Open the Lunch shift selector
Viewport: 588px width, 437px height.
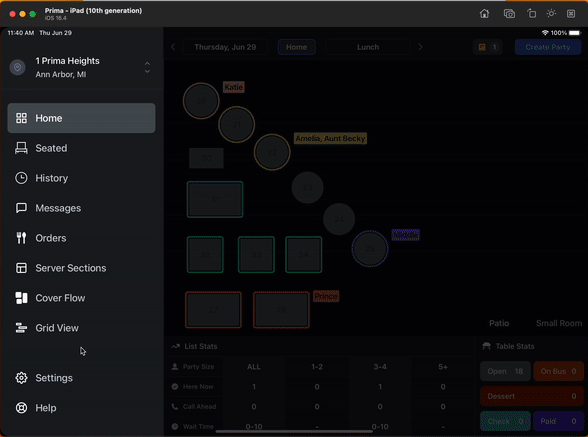[368, 47]
